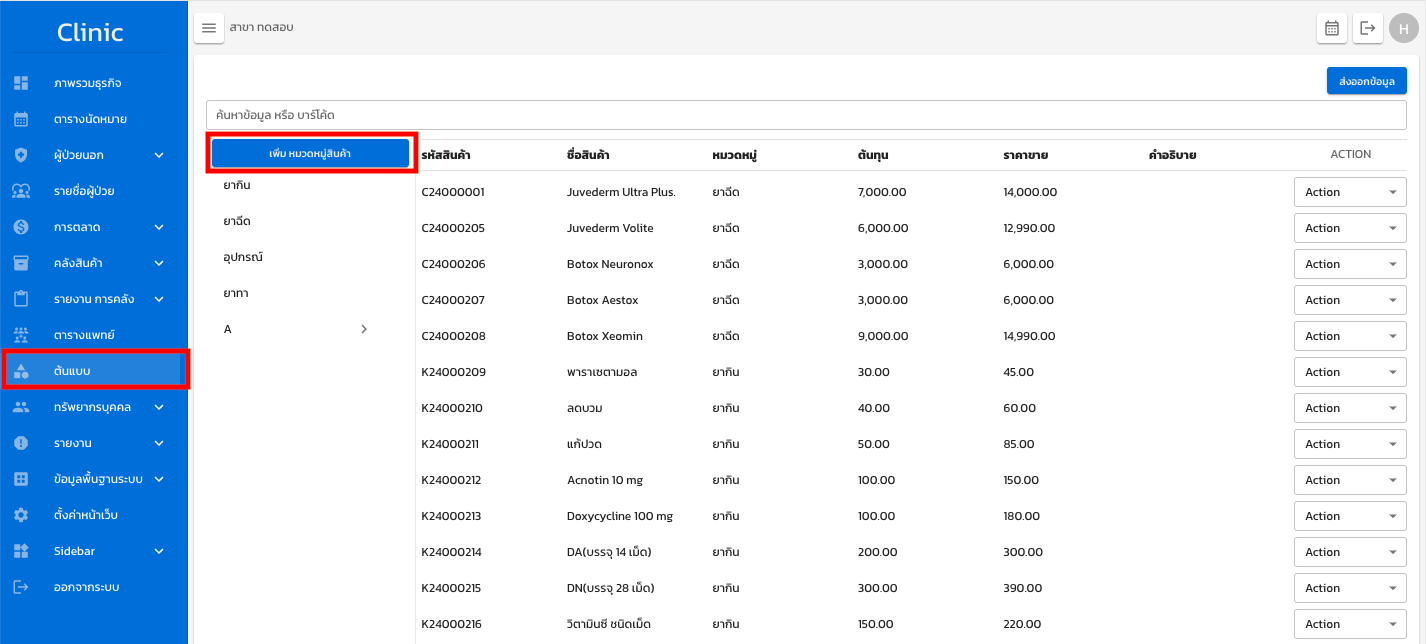The width and height of the screenshot is (1426, 644).
Task: Open Action dropdown for Botox Neuronox
Action: coord(1350,264)
